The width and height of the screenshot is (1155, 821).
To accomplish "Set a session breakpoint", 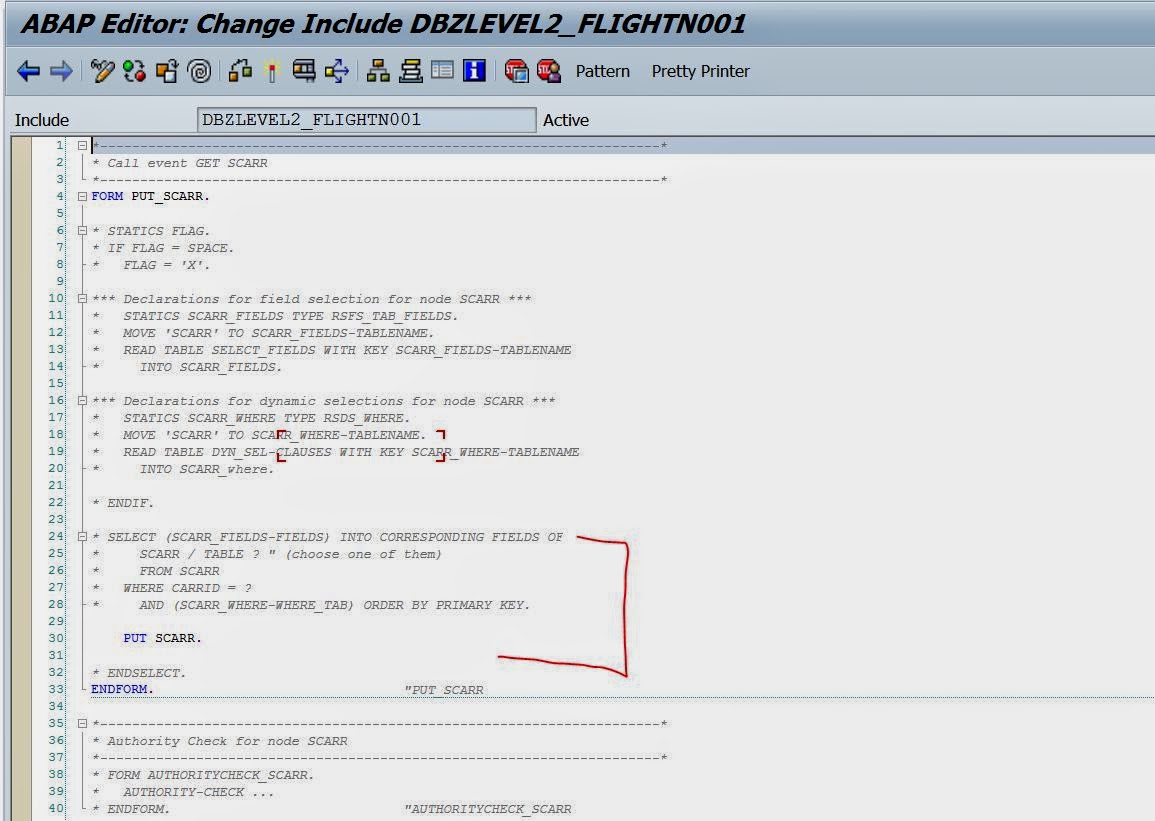I will pyautogui.click(x=517, y=70).
